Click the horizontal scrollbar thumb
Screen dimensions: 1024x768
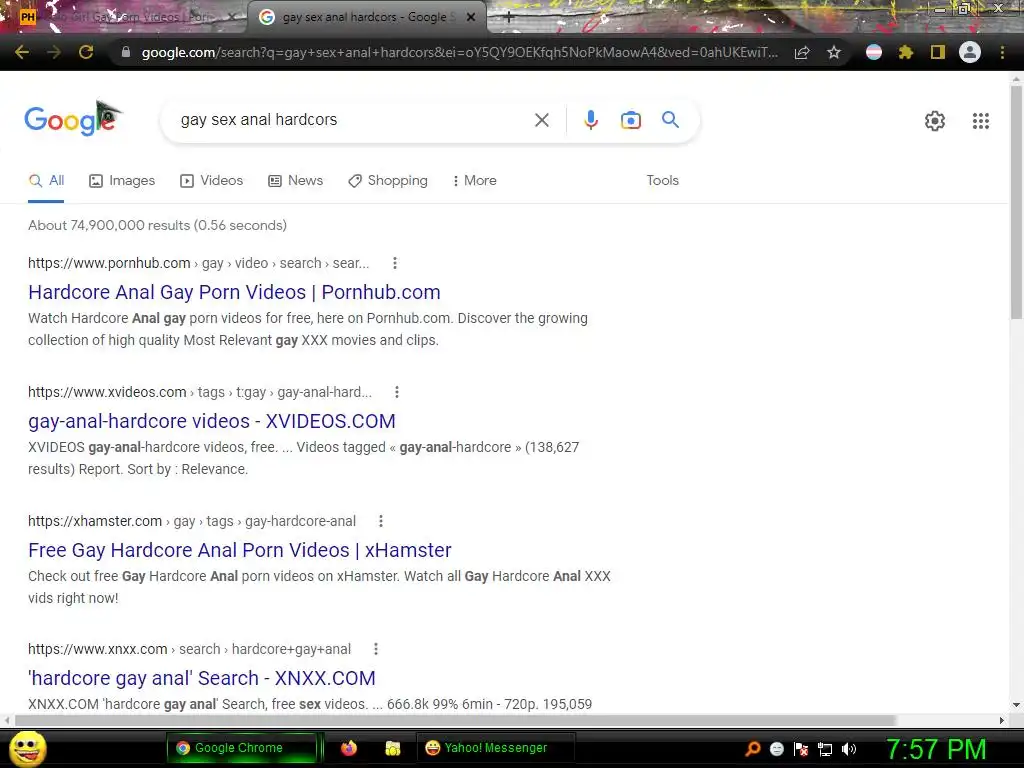[455, 720]
